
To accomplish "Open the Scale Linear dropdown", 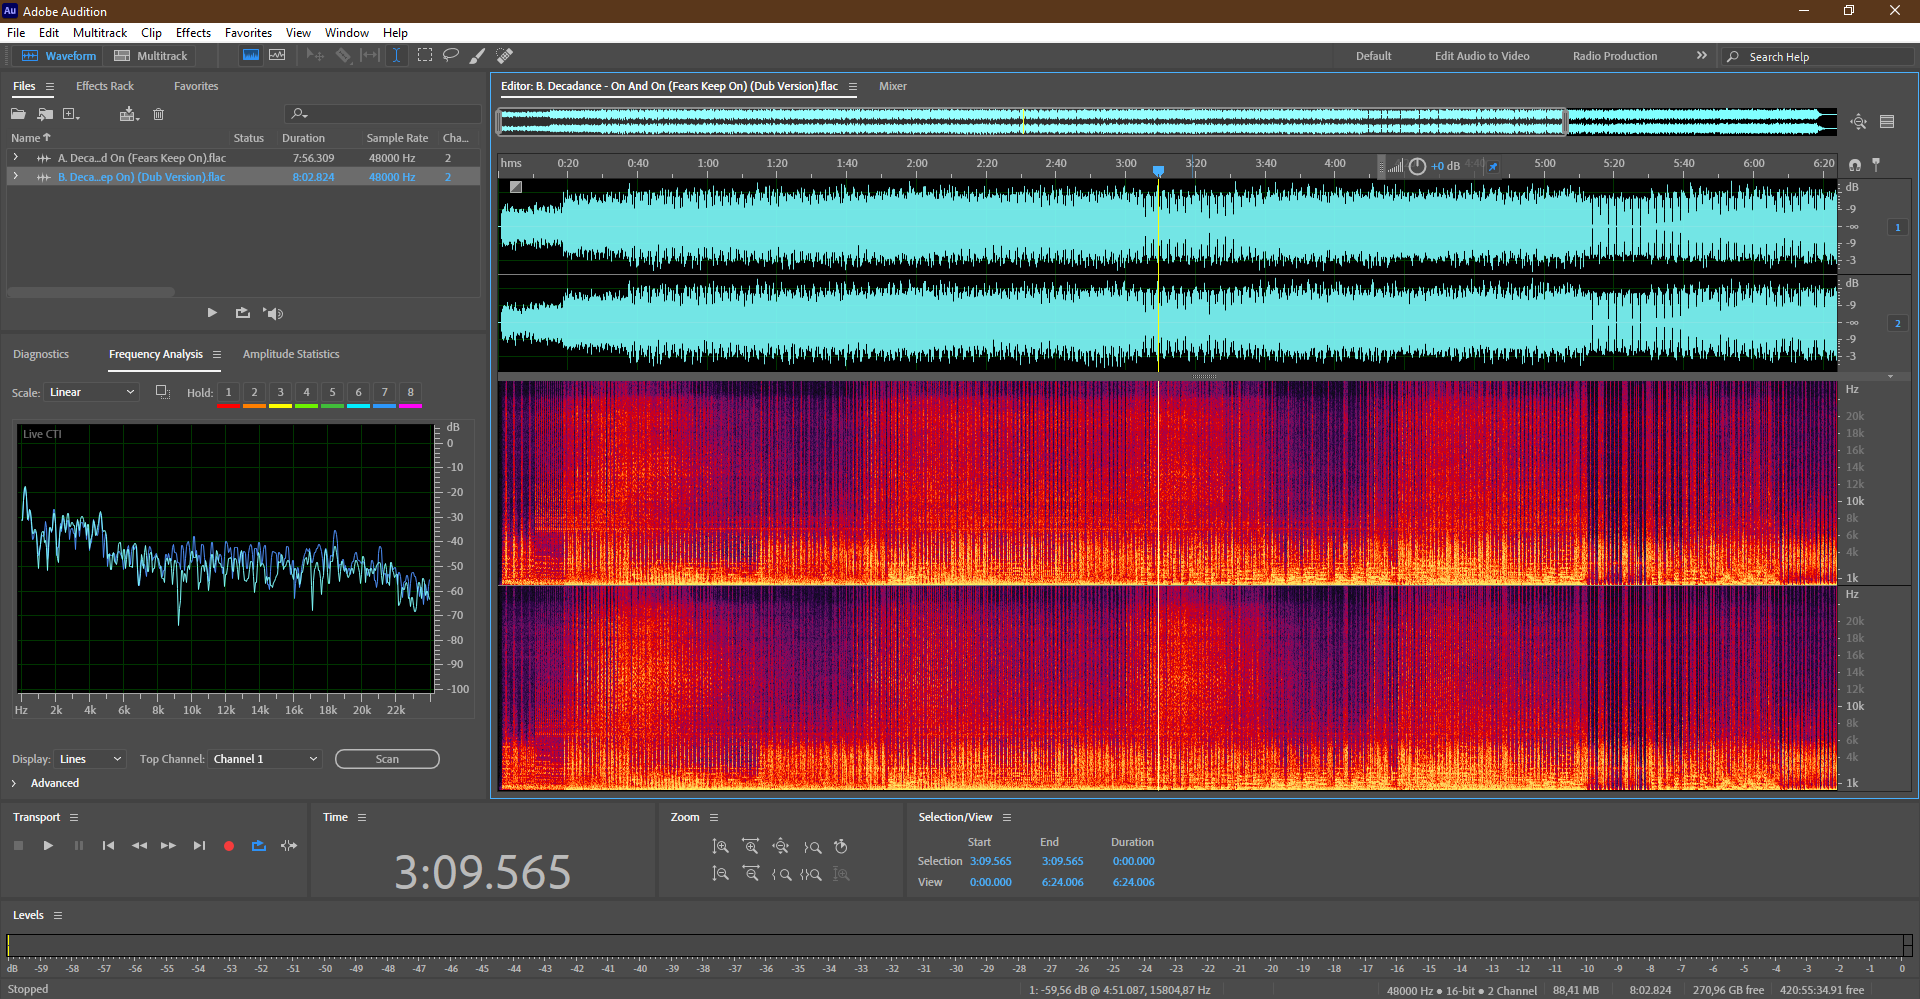I will pyautogui.click(x=91, y=392).
